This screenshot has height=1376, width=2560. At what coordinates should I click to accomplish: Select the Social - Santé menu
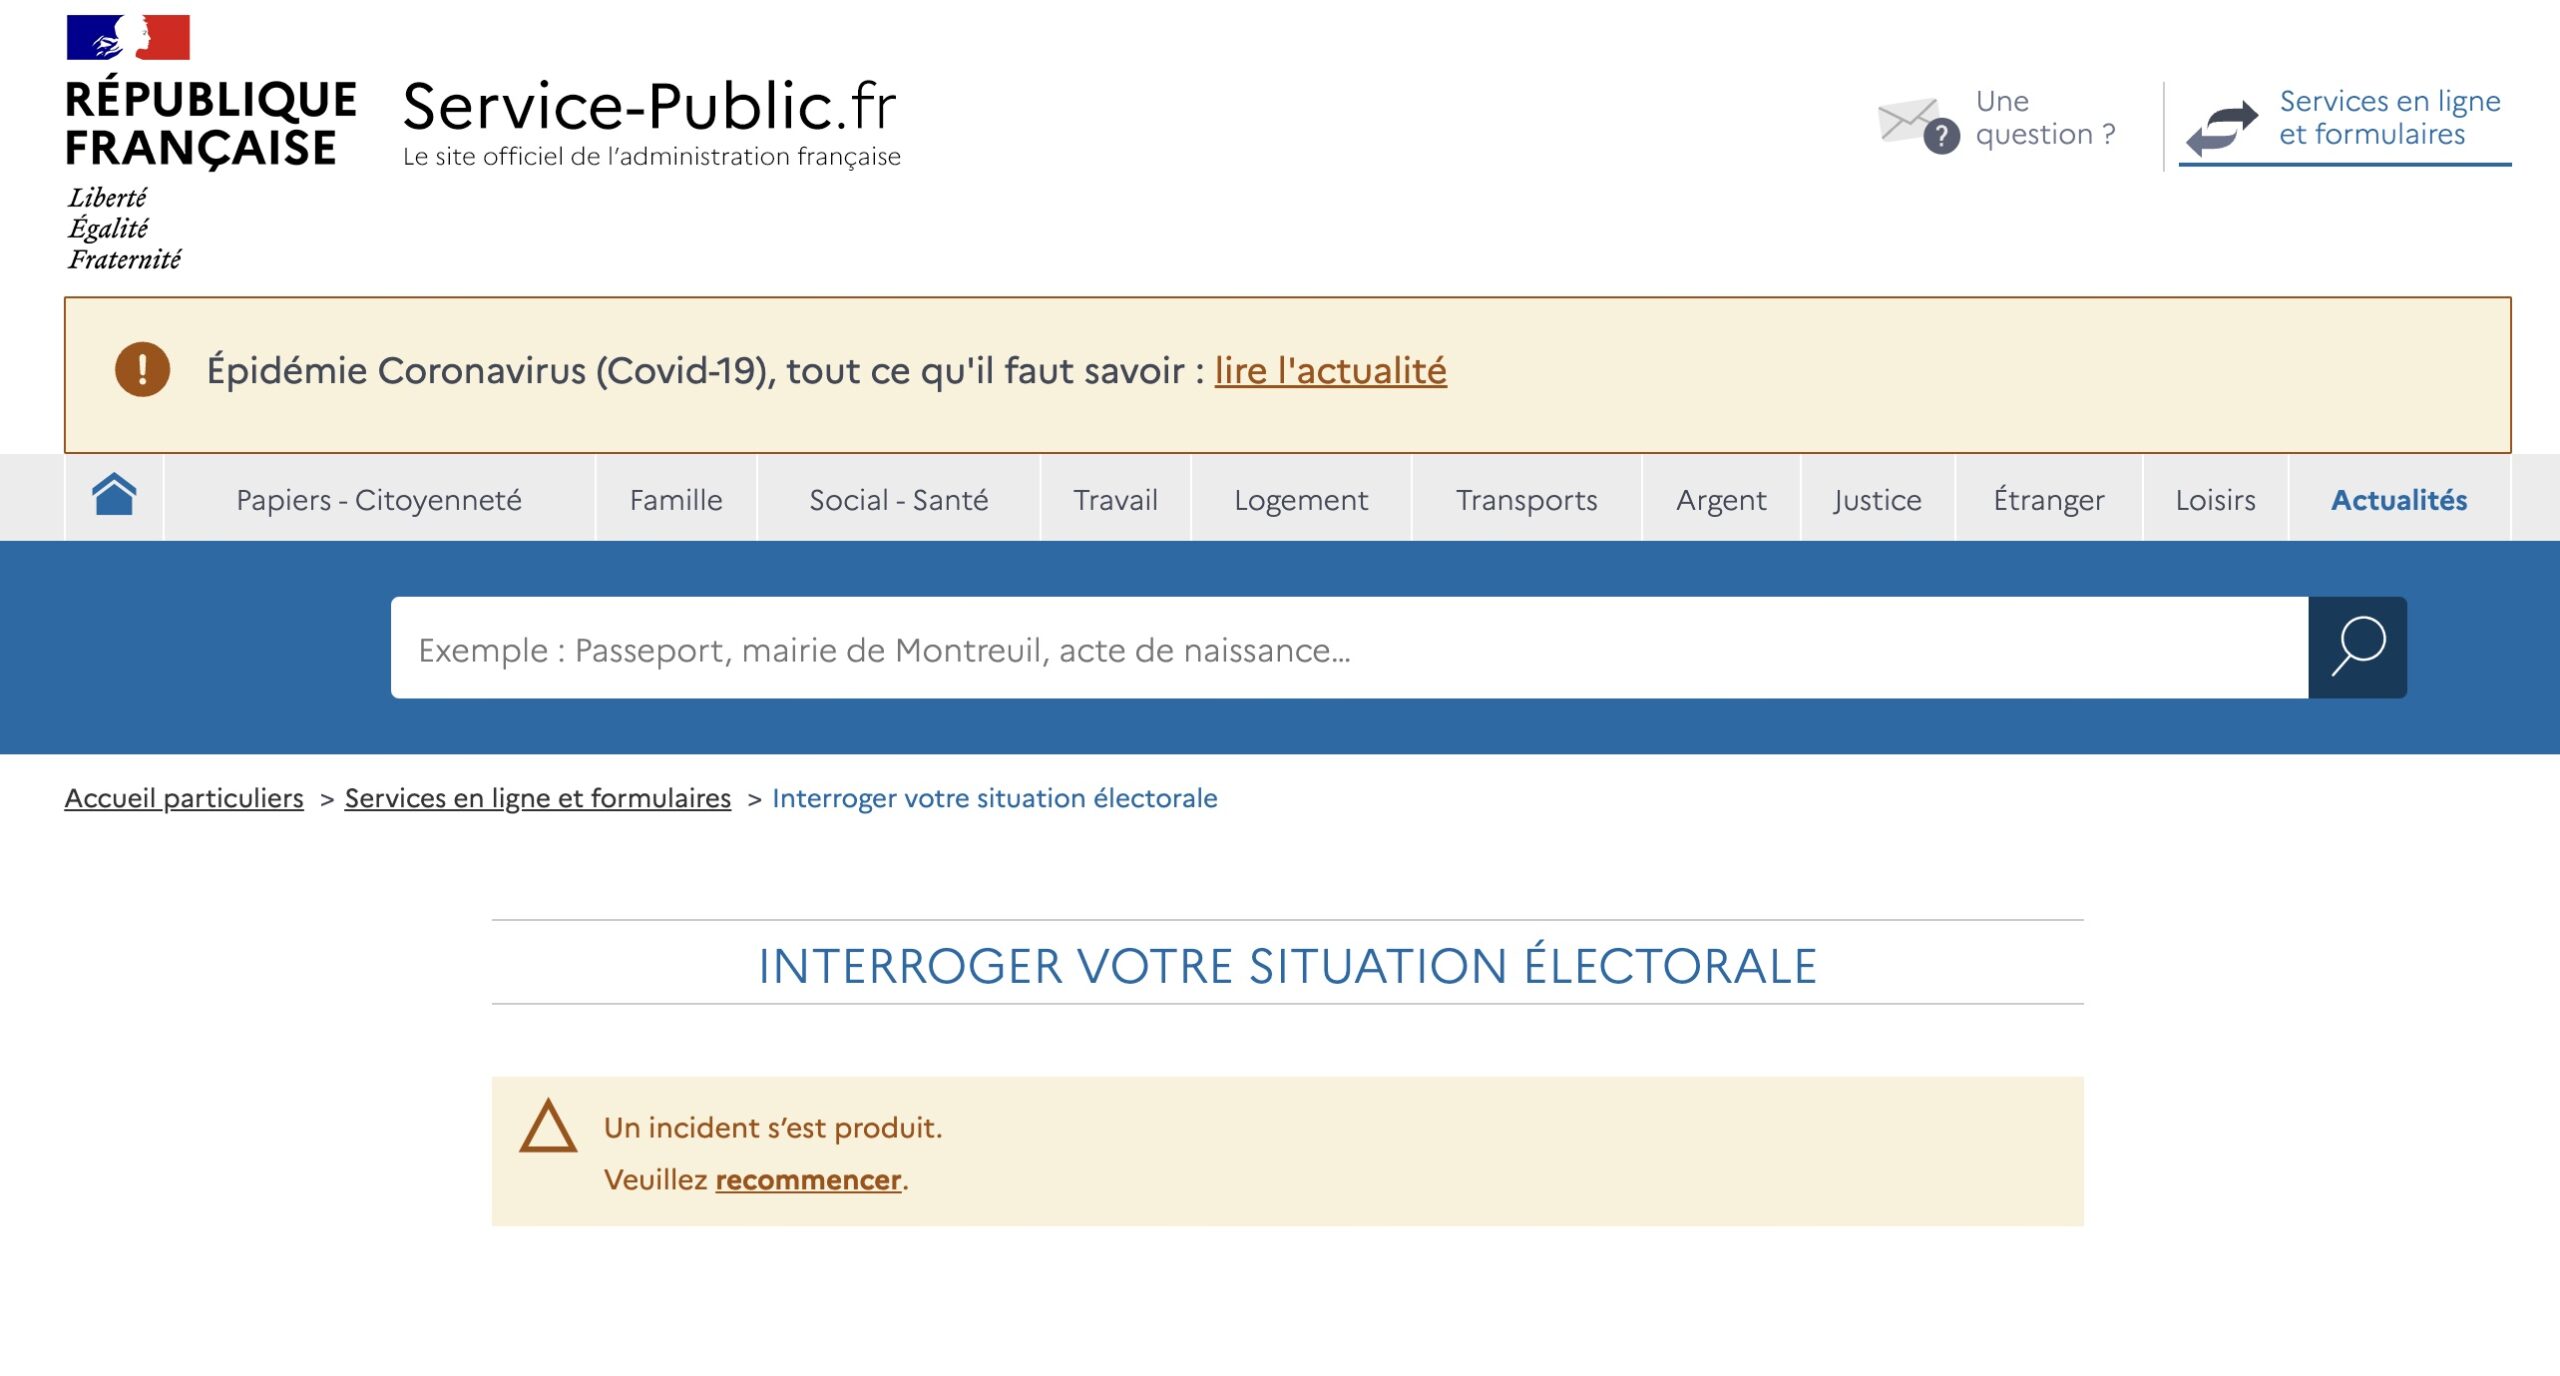point(898,500)
